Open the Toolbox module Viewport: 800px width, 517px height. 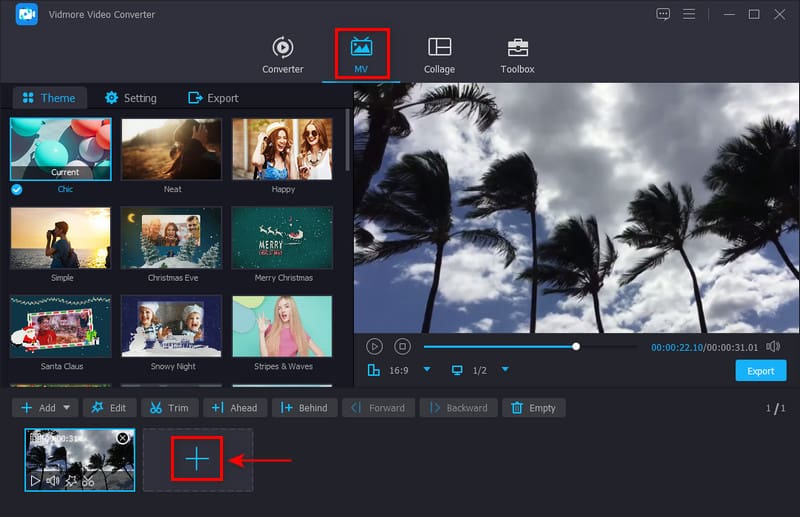pyautogui.click(x=517, y=55)
